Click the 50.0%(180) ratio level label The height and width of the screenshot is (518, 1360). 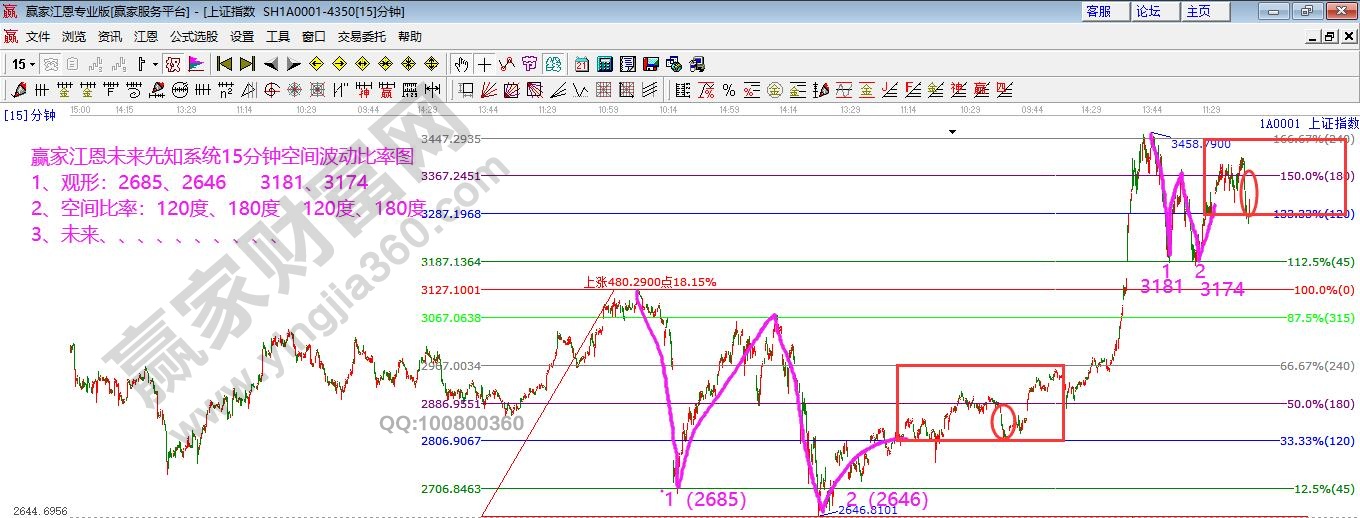(x=1318, y=403)
